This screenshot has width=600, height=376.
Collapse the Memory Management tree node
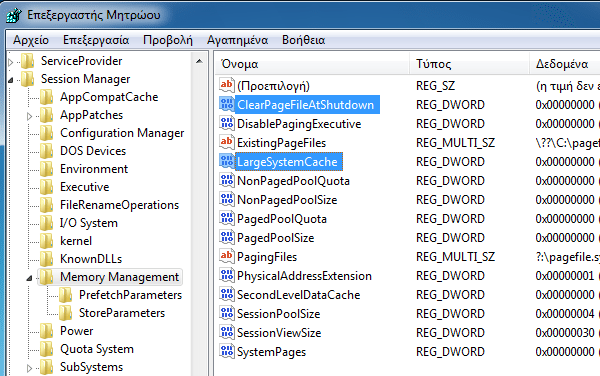[x=29, y=278]
